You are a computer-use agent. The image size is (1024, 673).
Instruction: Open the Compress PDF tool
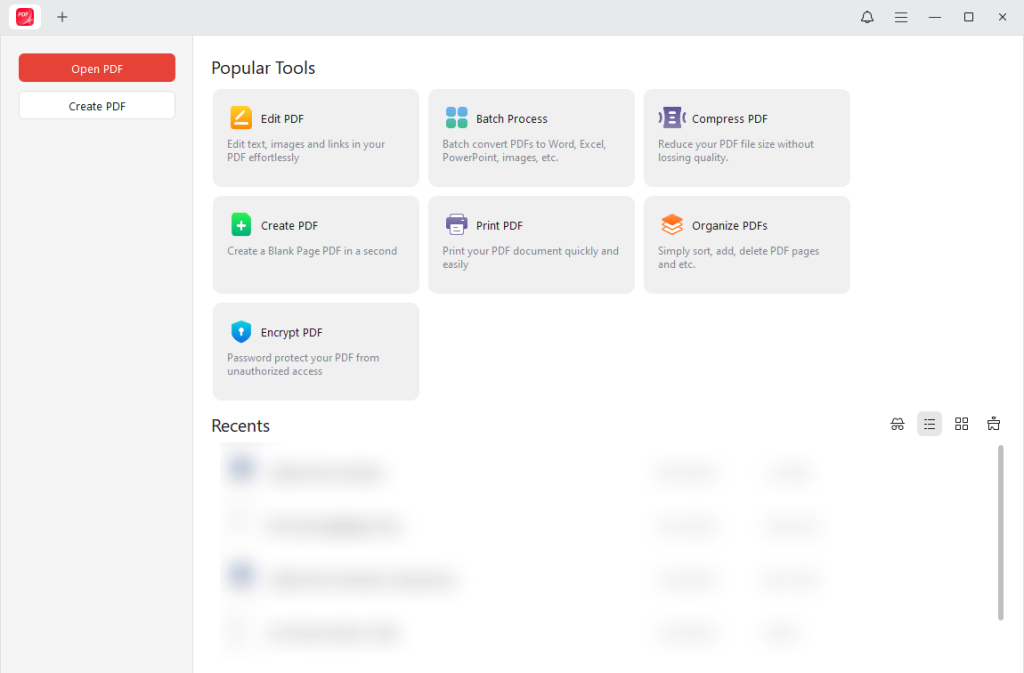[x=746, y=137]
